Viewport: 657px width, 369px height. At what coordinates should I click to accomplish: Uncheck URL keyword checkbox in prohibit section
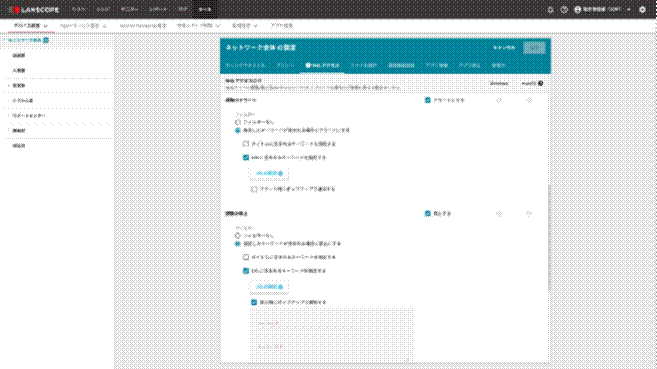coord(246,271)
